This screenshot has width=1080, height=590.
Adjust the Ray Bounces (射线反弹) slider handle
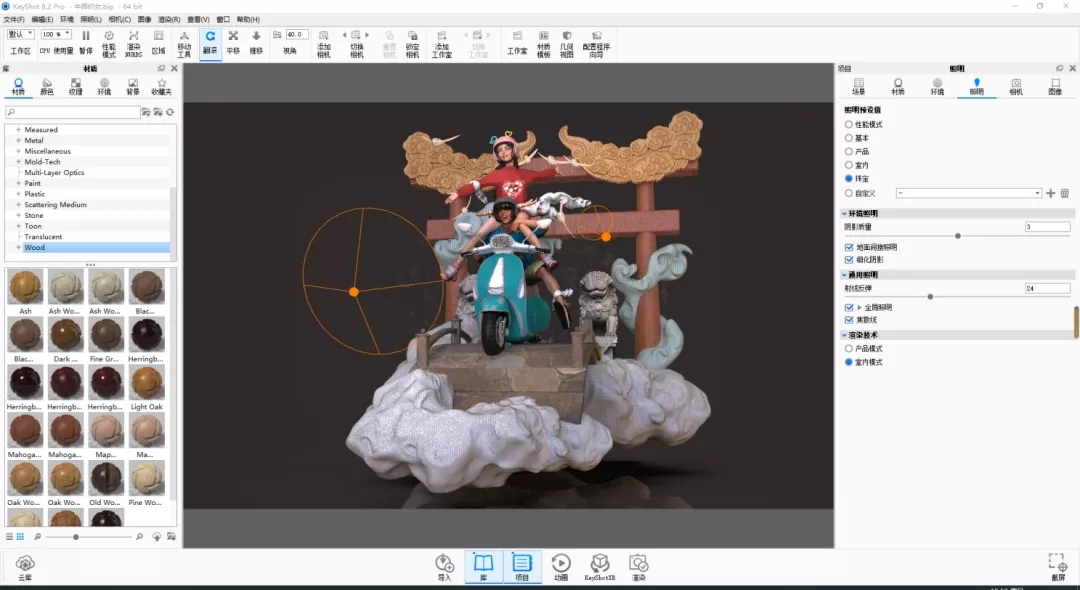[930, 297]
